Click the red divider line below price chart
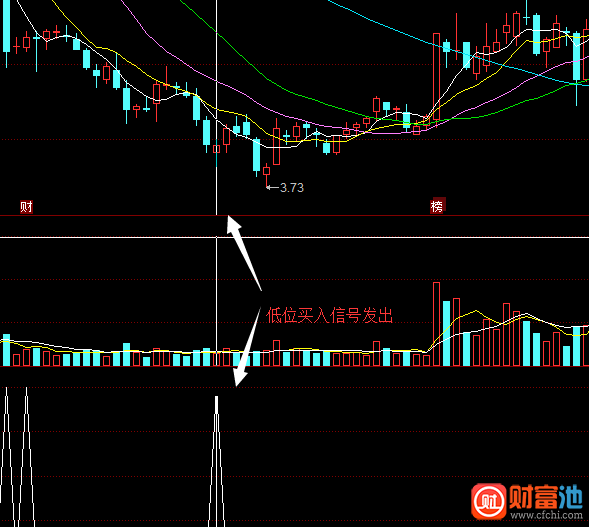 click(x=294, y=216)
